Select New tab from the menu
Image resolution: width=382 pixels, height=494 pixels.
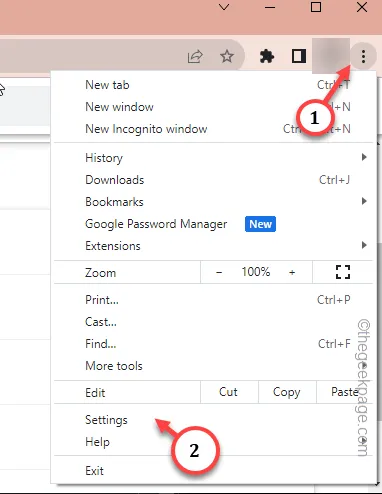[x=213, y=85]
